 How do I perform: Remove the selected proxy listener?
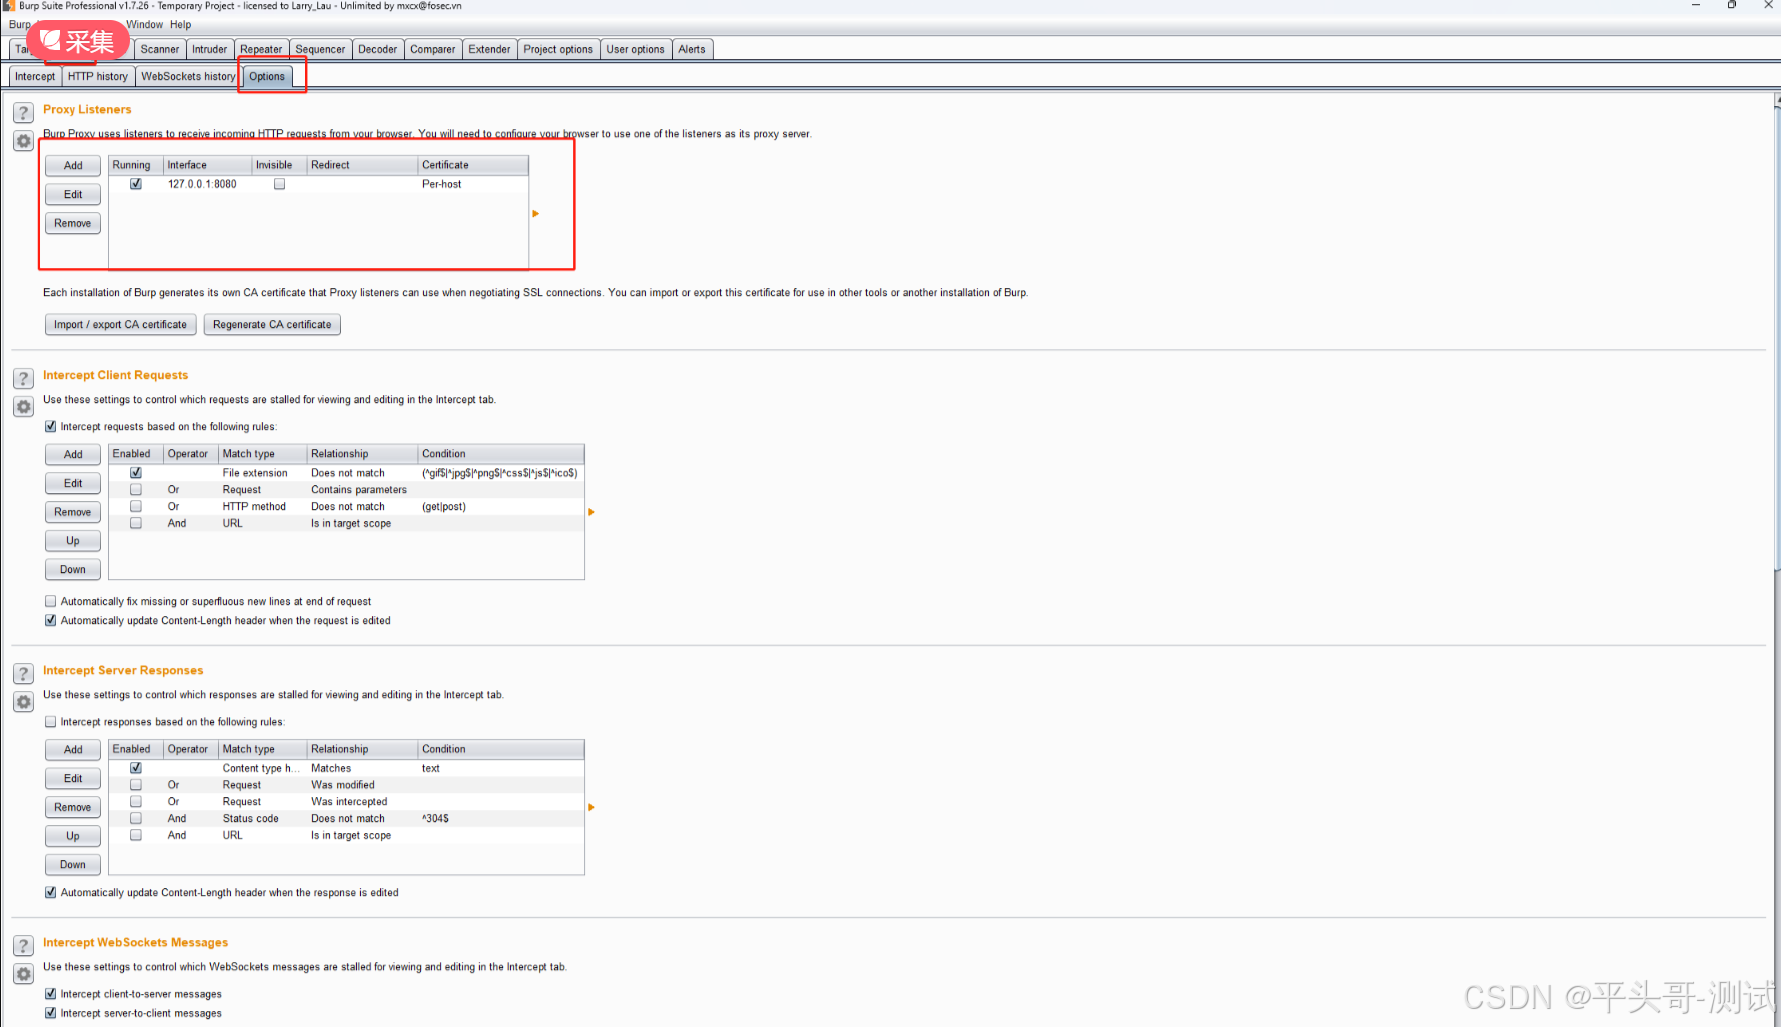[73, 223]
